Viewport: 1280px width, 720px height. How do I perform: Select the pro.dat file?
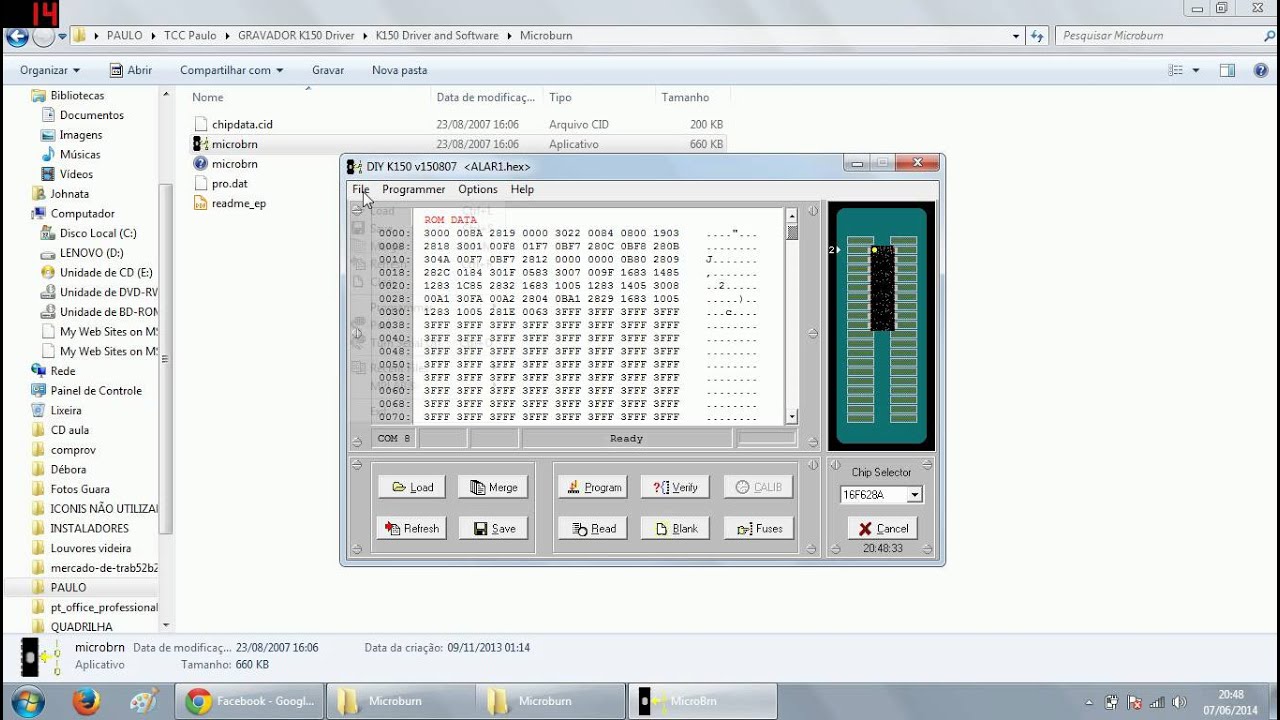229,183
